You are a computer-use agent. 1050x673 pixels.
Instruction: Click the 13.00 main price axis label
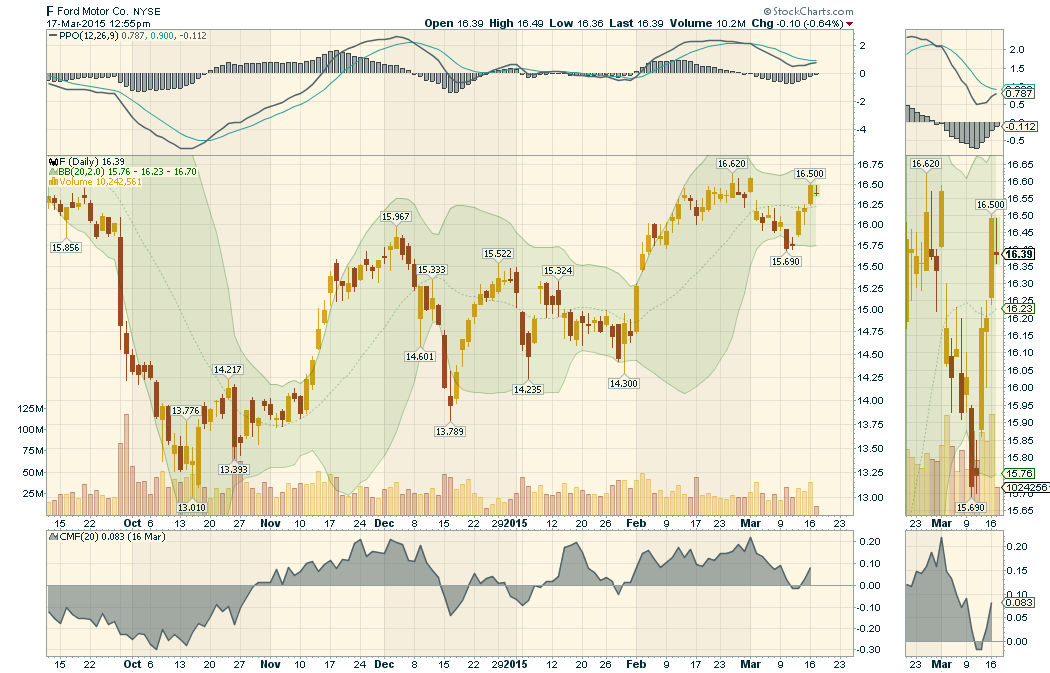click(871, 498)
